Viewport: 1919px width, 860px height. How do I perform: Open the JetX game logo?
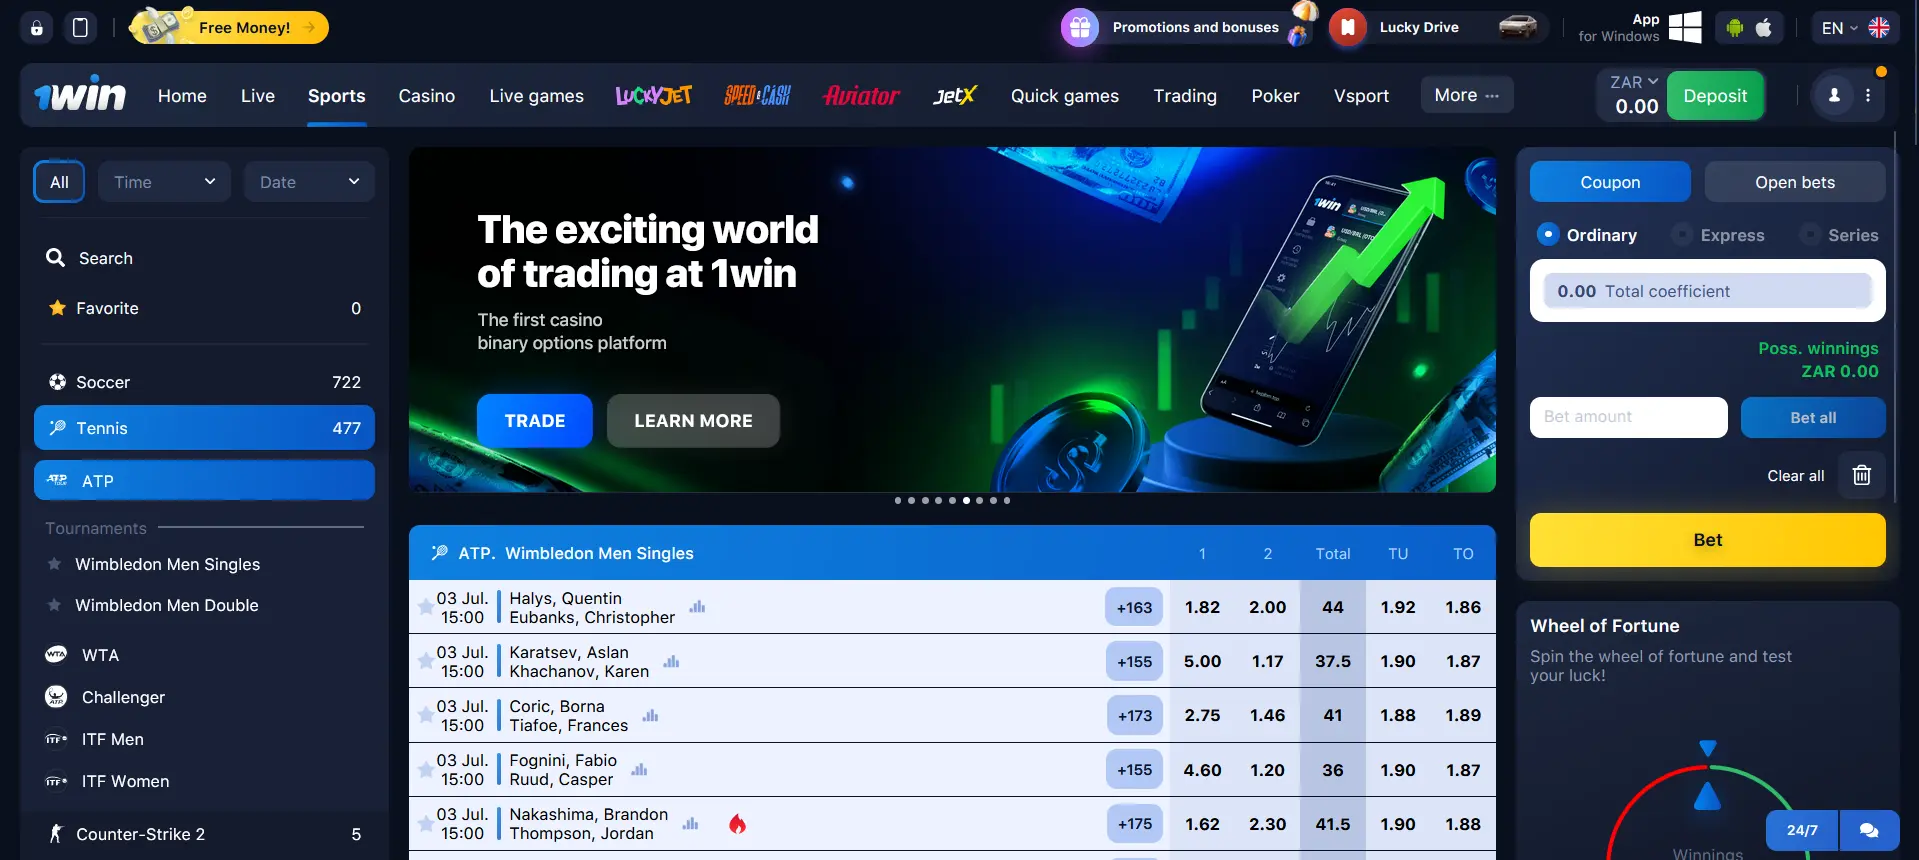point(954,96)
